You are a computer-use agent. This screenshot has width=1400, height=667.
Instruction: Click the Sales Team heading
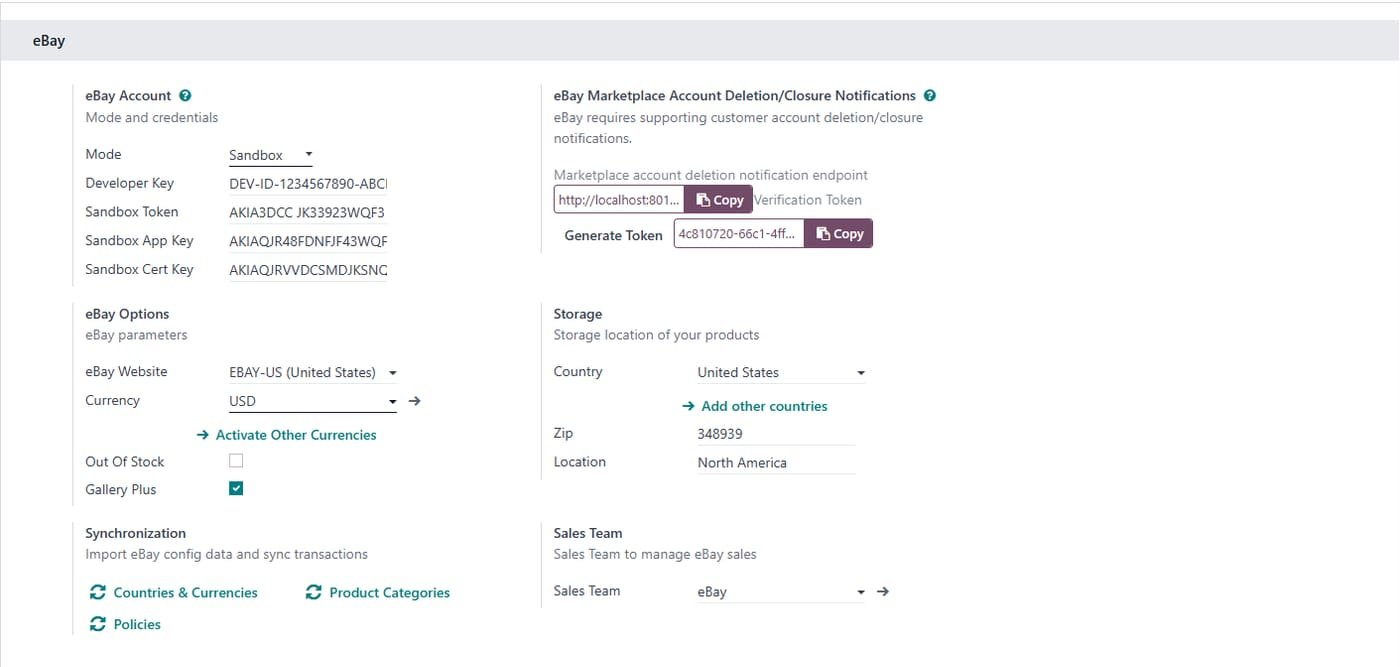[588, 533]
